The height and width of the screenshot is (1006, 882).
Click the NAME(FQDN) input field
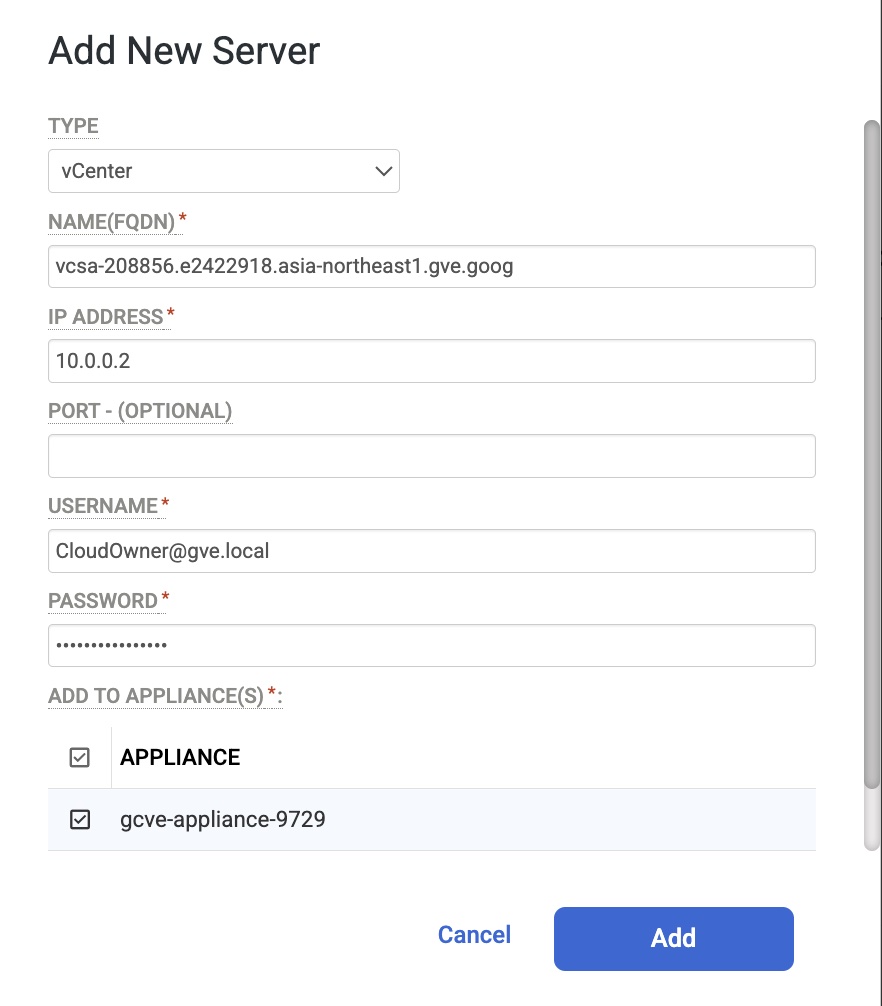pos(431,267)
